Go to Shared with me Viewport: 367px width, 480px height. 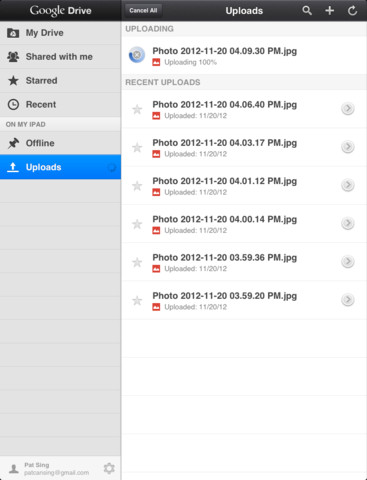[60, 57]
